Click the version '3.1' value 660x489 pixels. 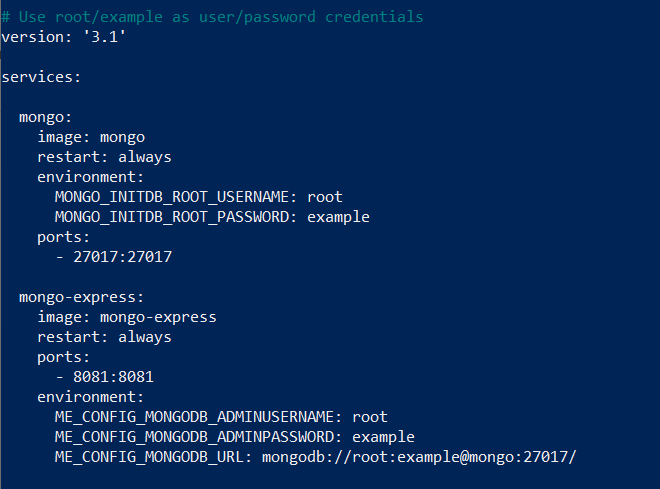(104, 37)
